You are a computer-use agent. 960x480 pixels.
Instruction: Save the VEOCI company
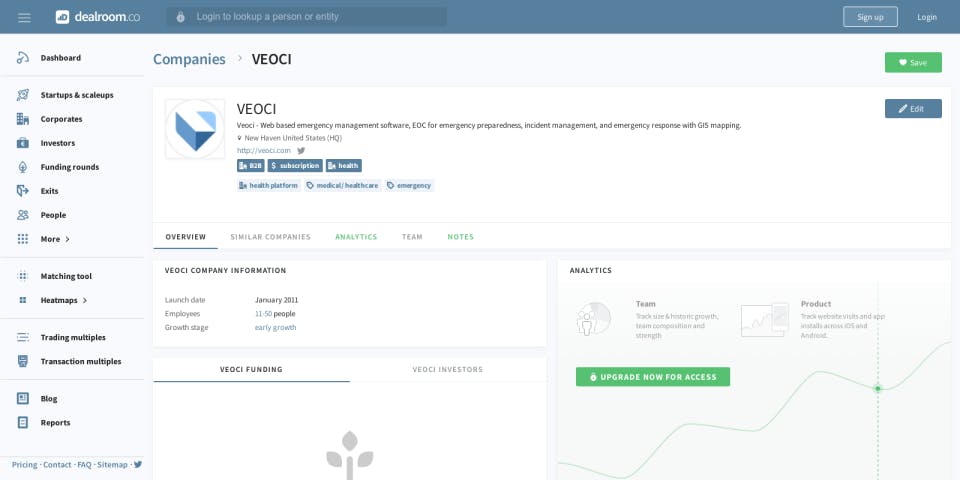(x=913, y=62)
